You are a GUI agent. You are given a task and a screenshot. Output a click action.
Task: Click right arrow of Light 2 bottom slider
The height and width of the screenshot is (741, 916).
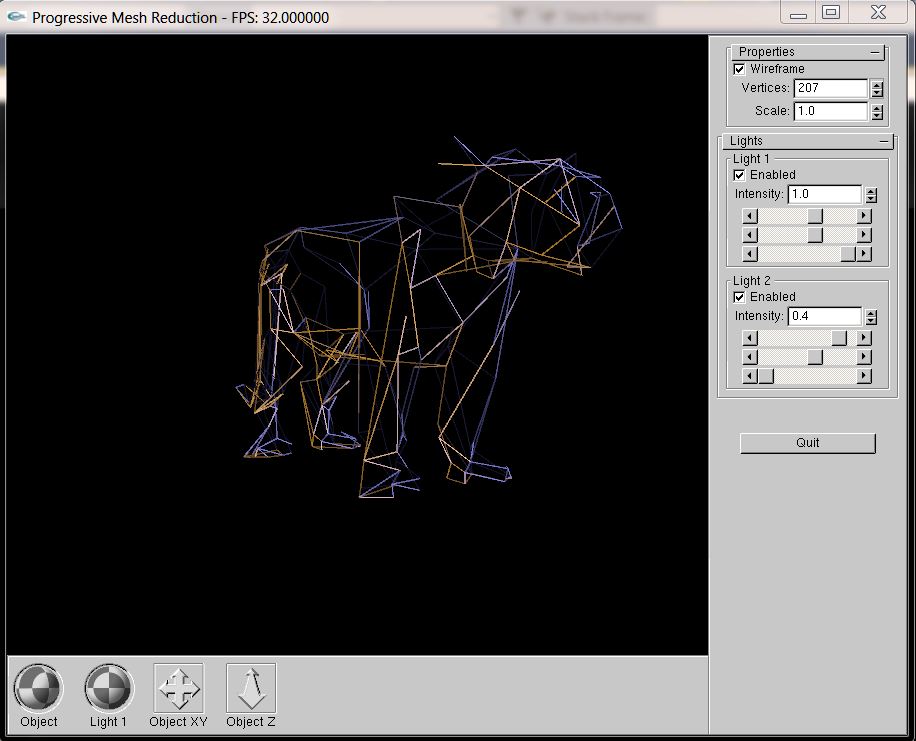tap(864, 376)
